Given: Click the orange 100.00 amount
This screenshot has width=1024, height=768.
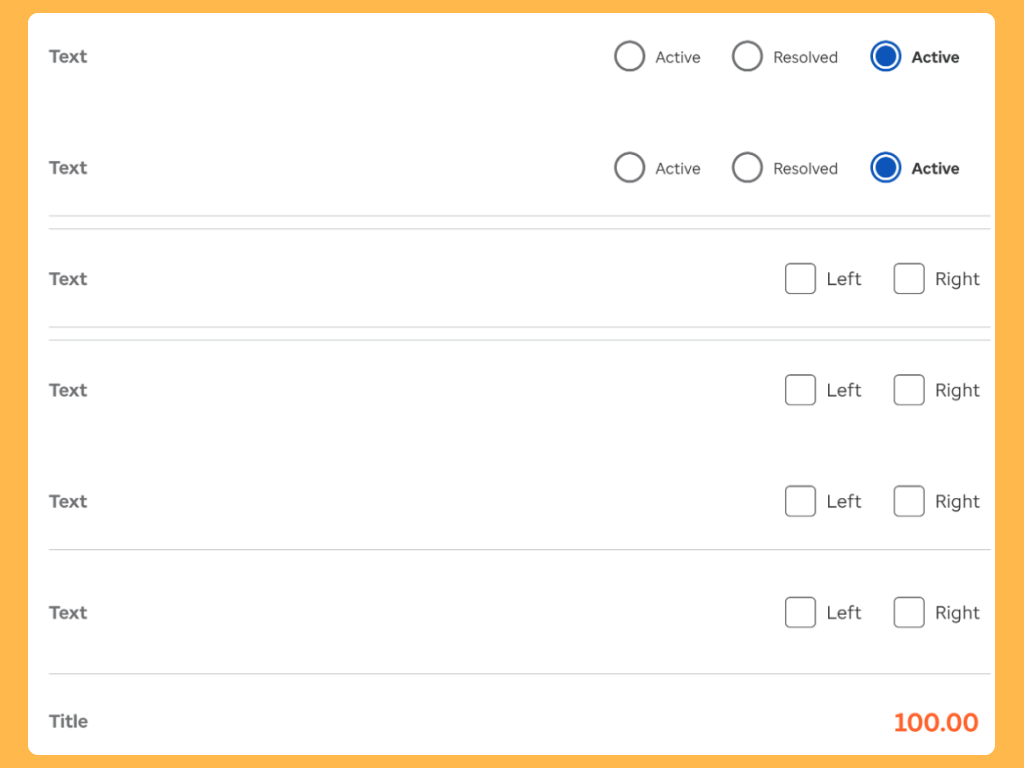Looking at the screenshot, I should pyautogui.click(x=935, y=722).
